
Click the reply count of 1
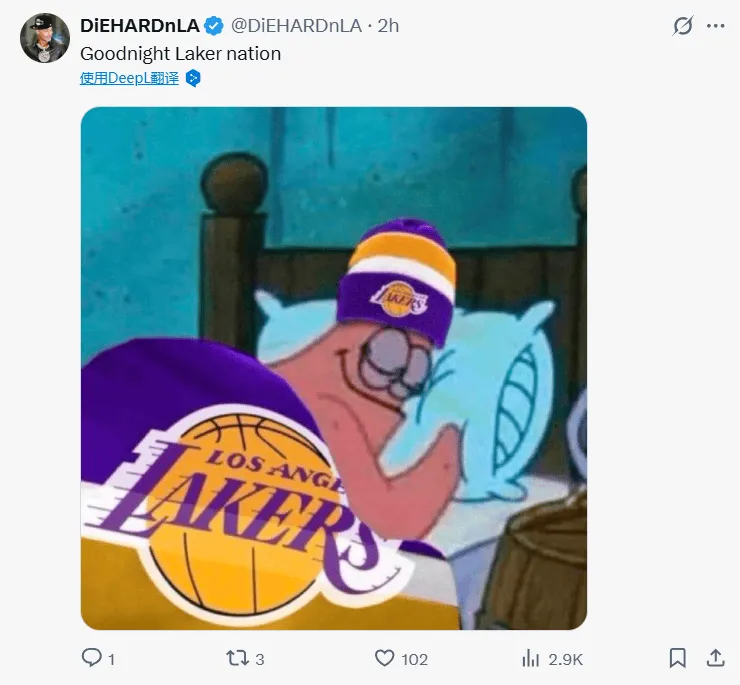click(x=111, y=659)
